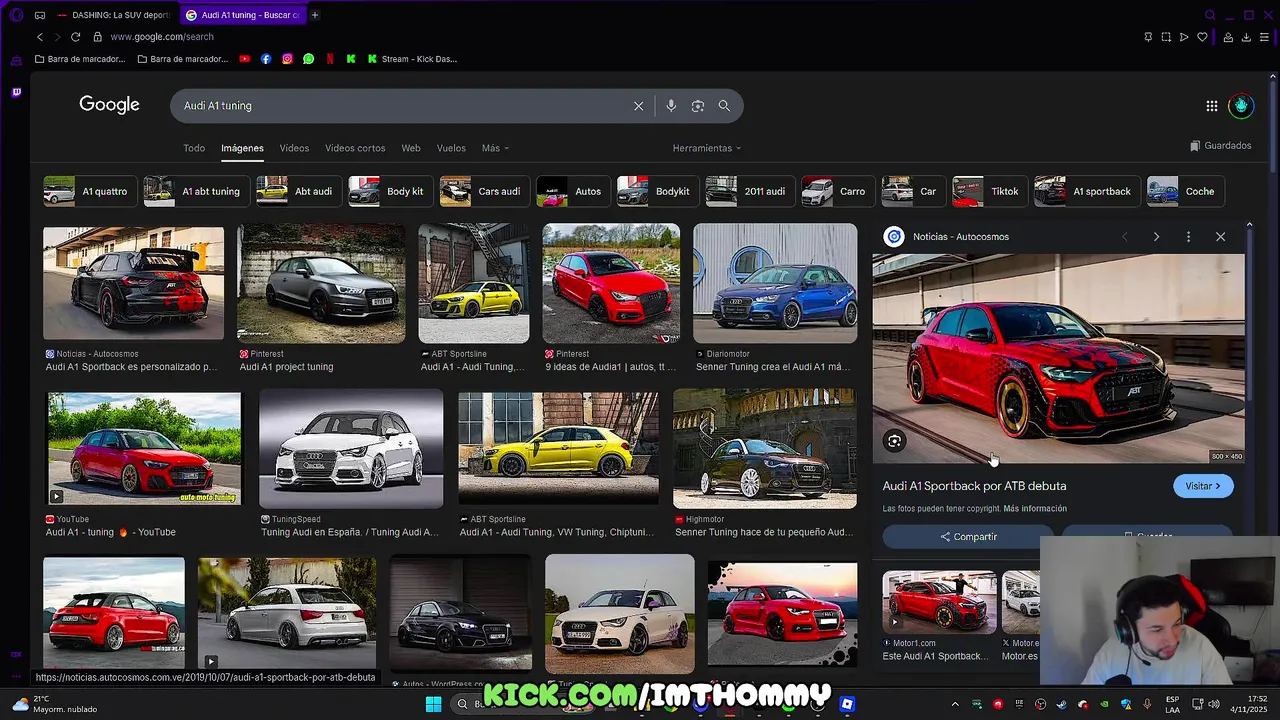Open the Highmotor Senner Tuning thumbnail

(x=765, y=449)
